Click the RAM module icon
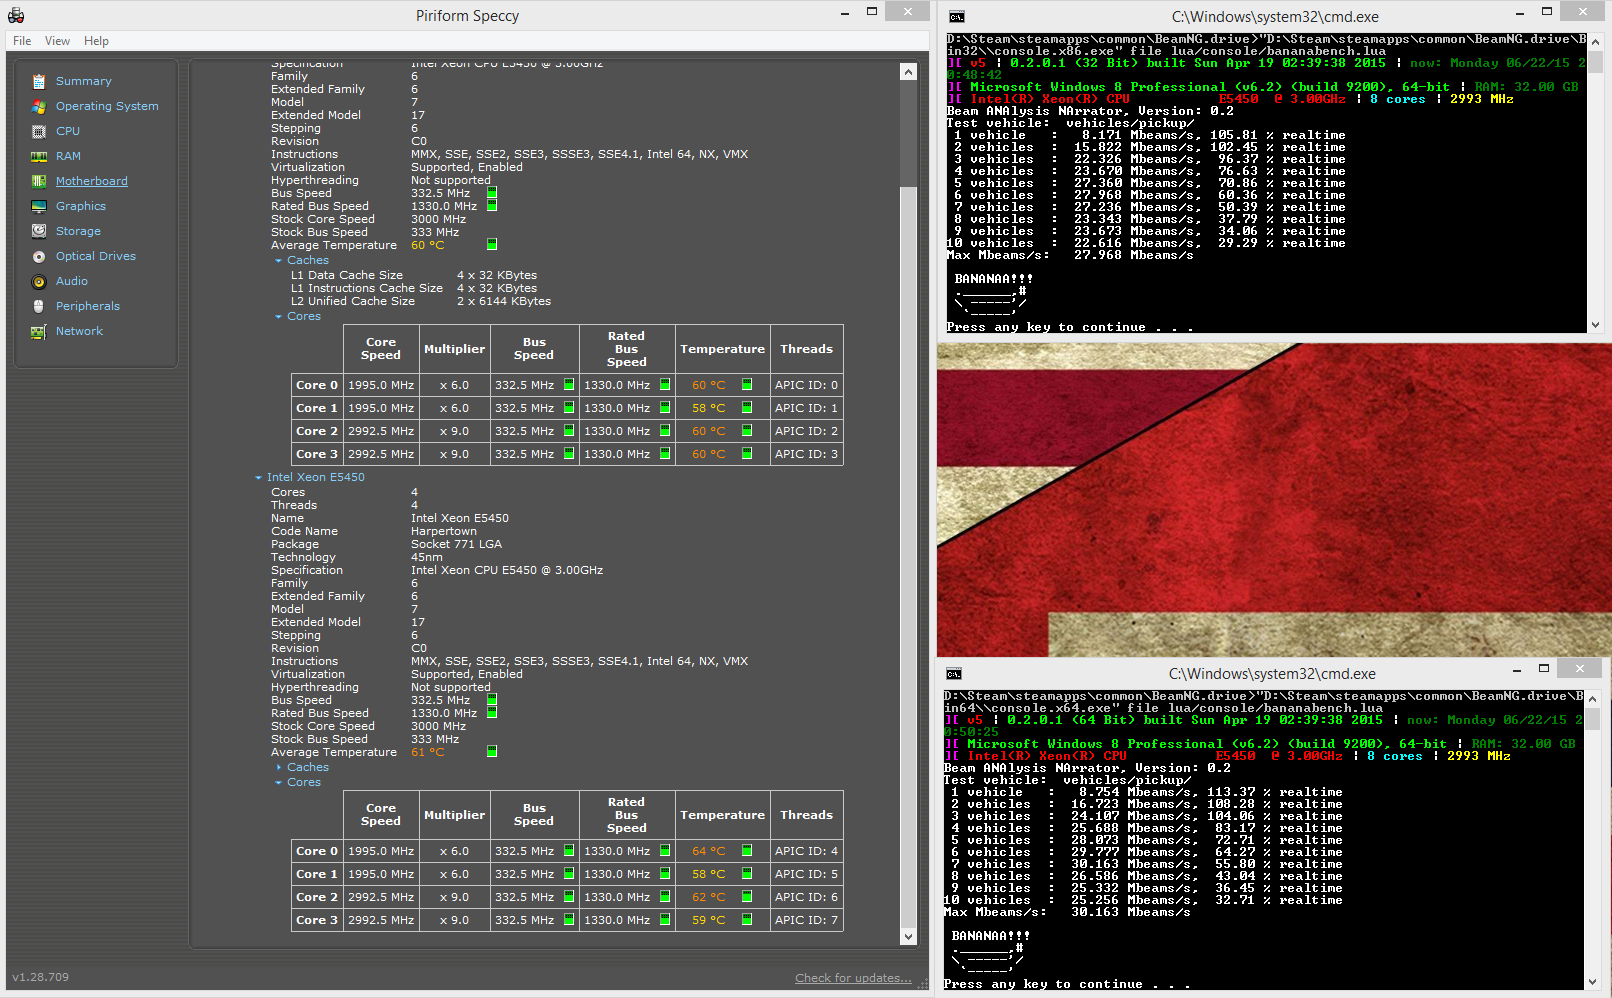The image size is (1612, 998). (x=39, y=156)
